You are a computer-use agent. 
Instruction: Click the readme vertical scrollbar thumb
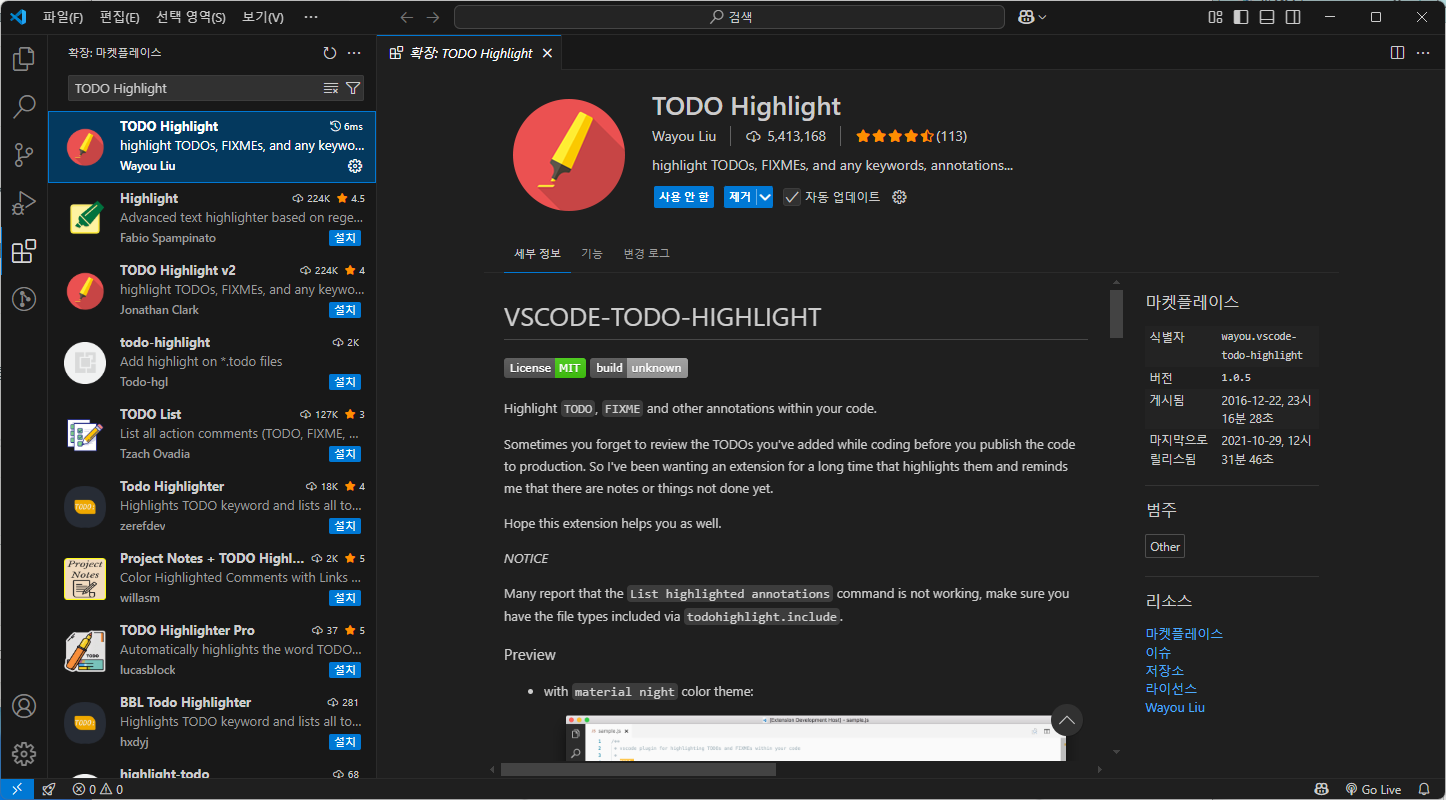(1116, 314)
